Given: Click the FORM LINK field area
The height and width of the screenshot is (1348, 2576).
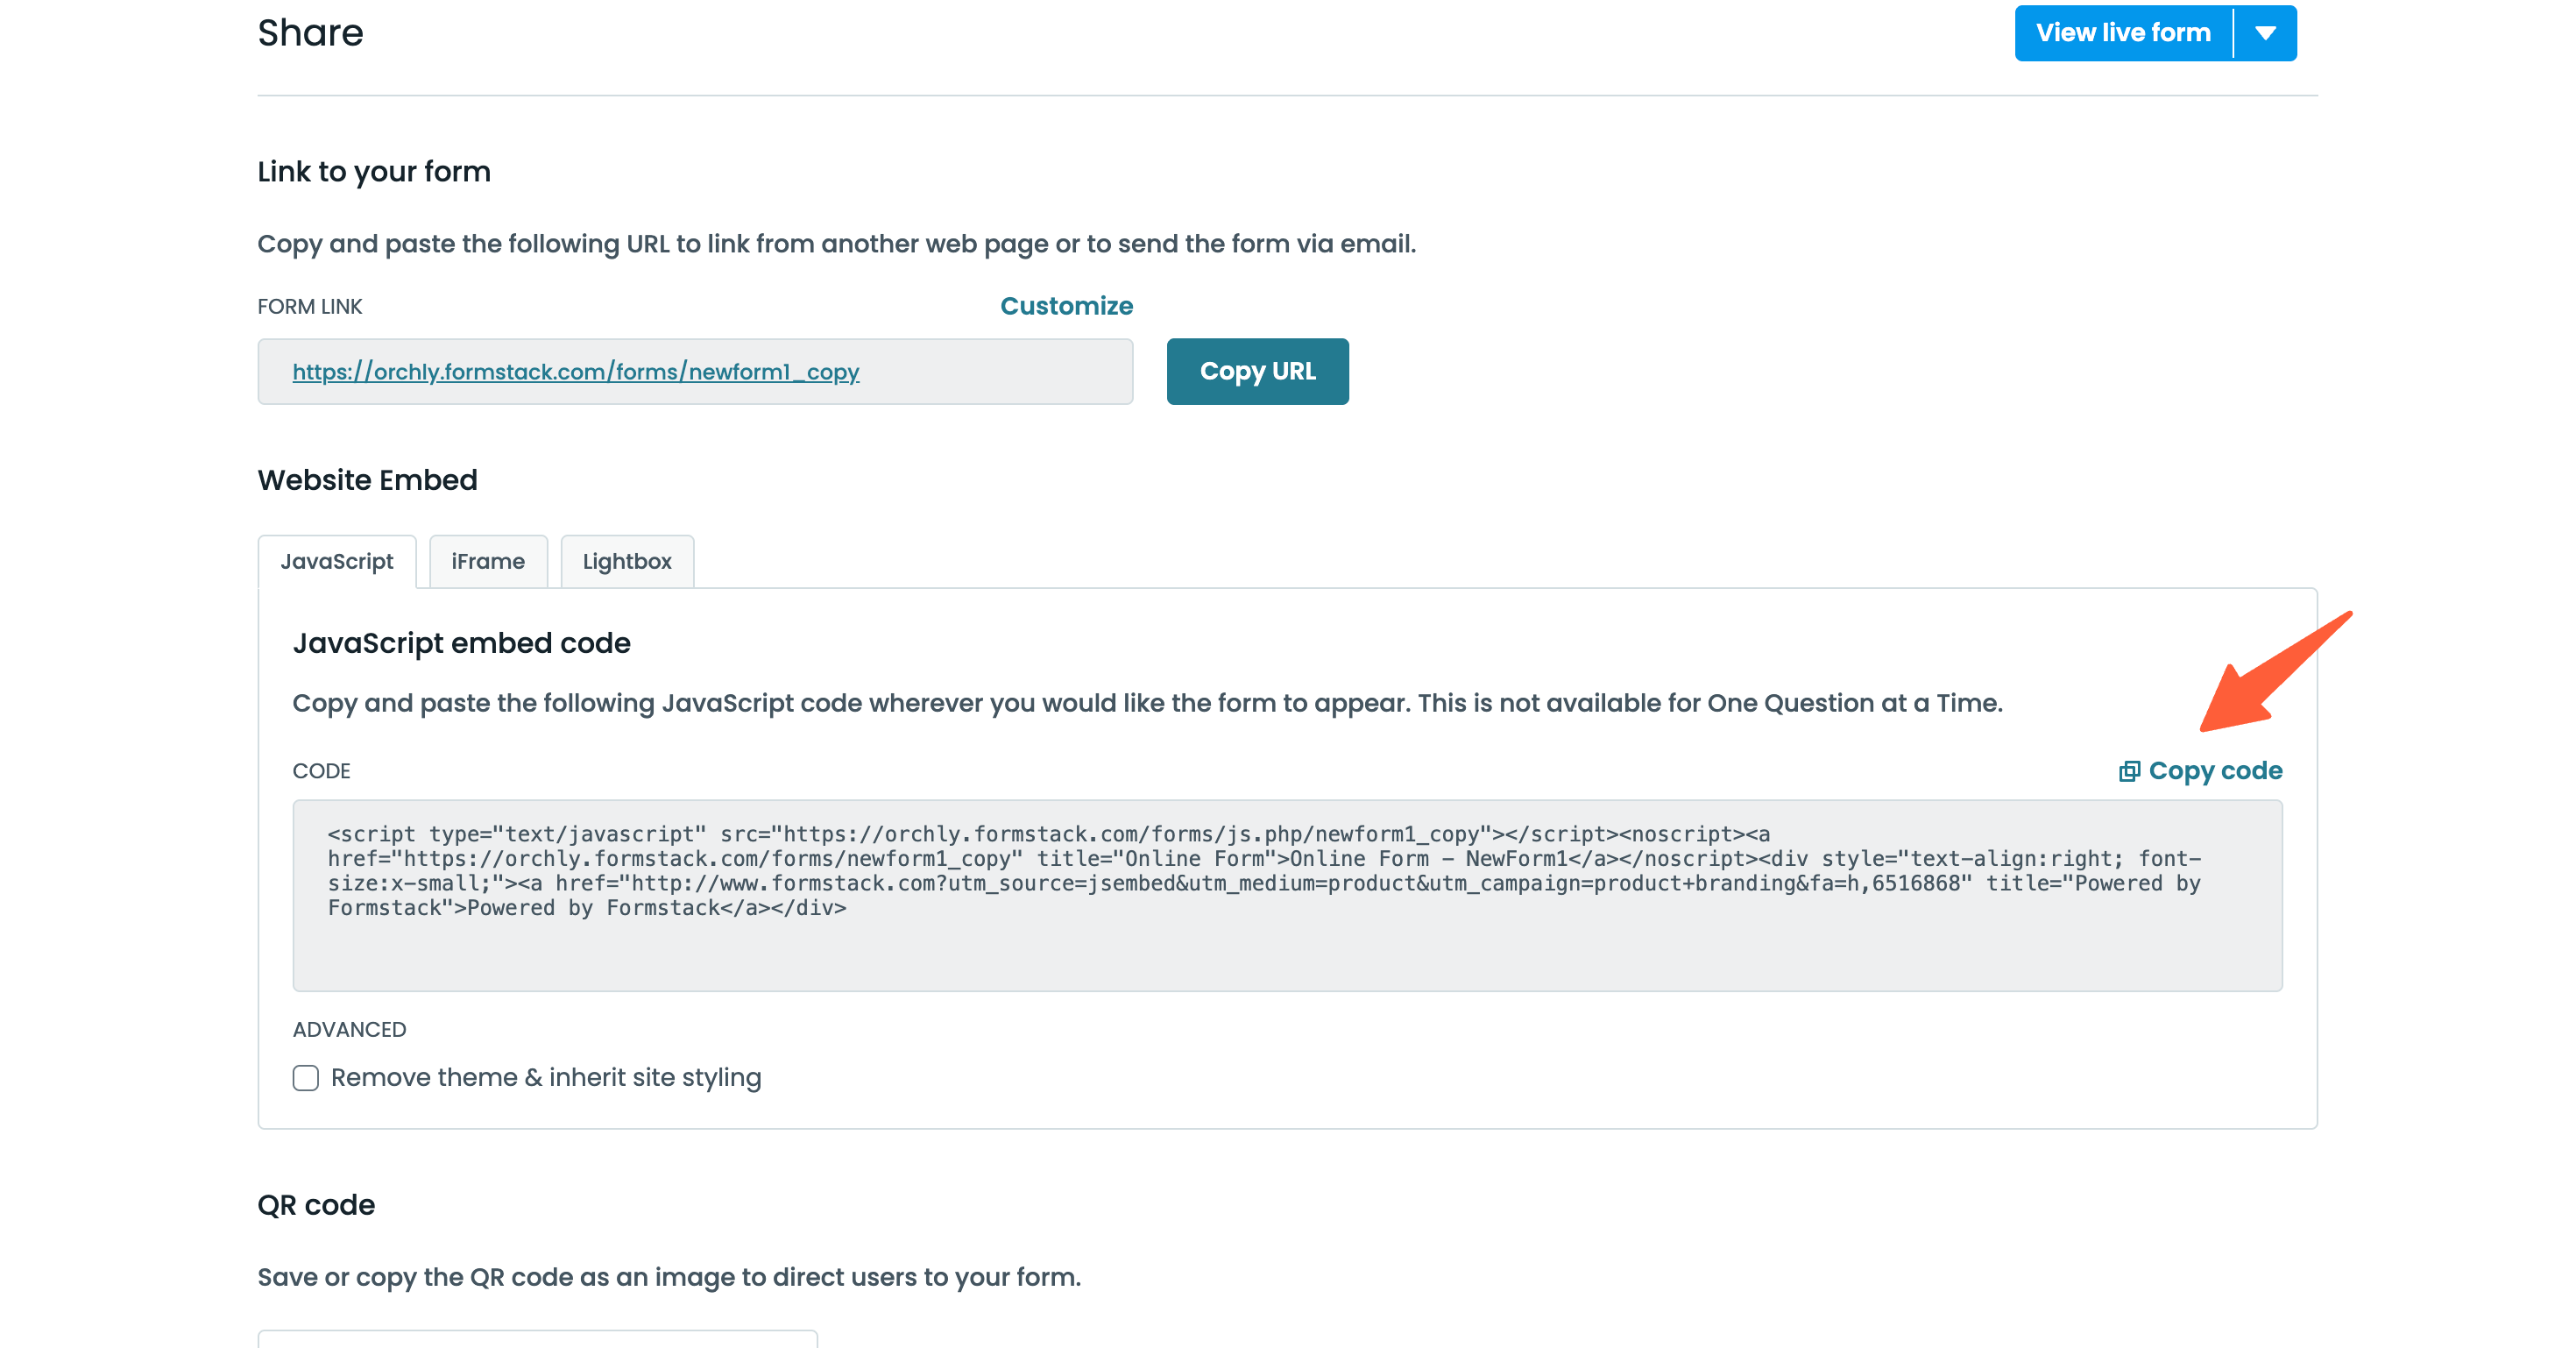Looking at the screenshot, I should pyautogui.click(x=695, y=372).
